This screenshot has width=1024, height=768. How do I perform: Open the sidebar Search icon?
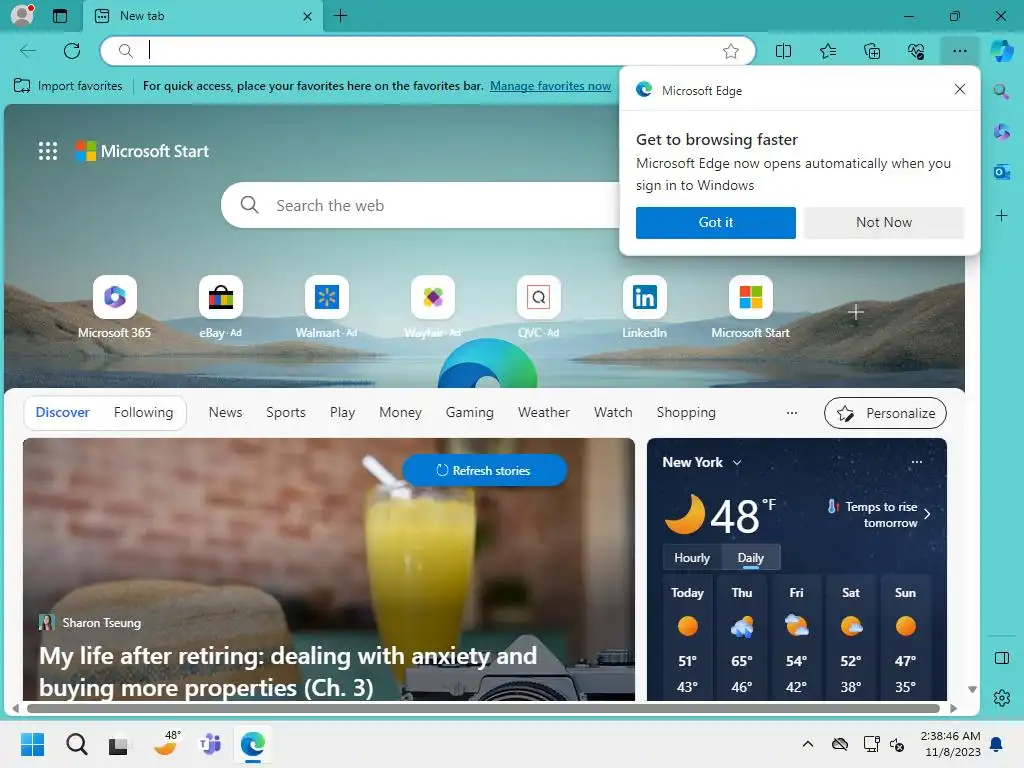coord(1001,91)
